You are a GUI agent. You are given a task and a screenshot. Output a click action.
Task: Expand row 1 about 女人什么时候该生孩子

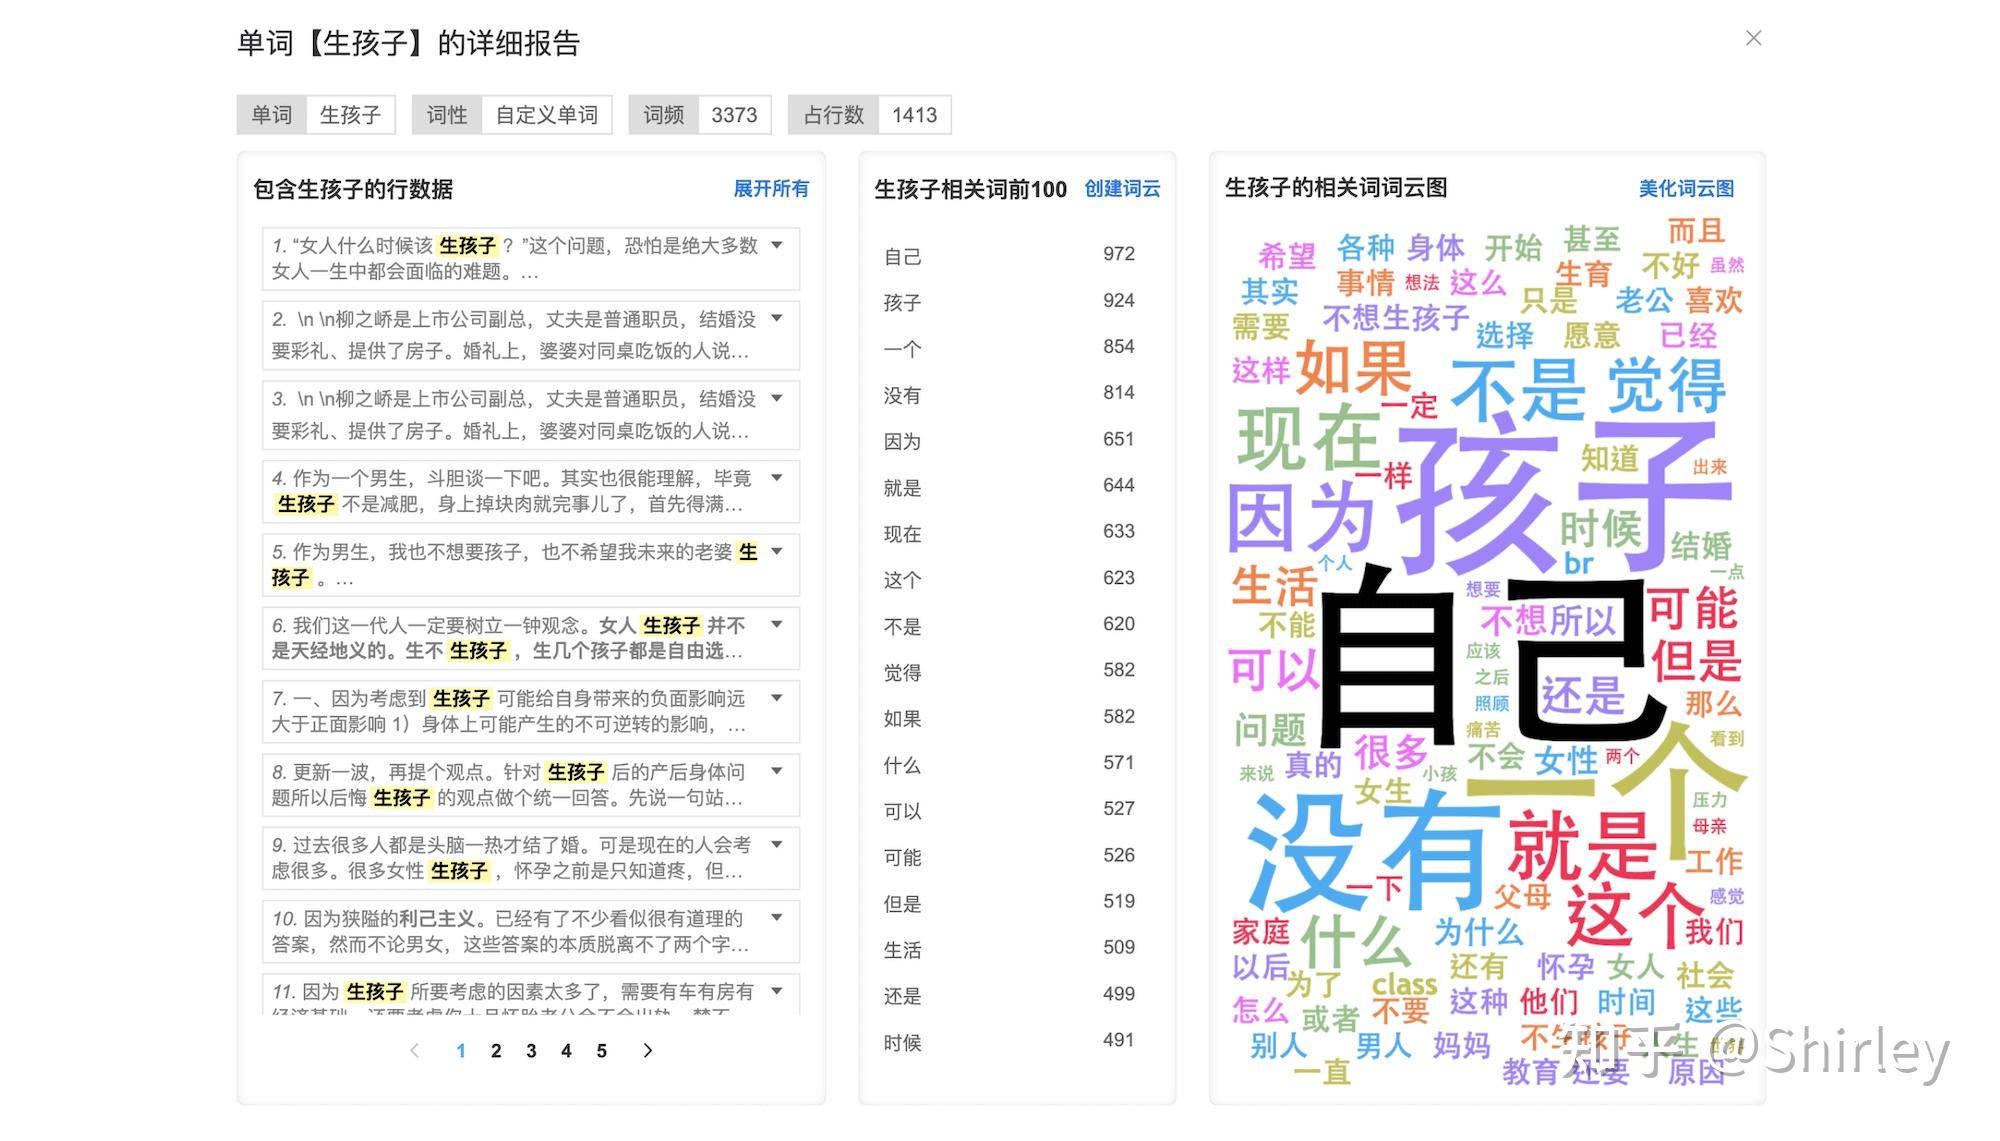pos(777,245)
